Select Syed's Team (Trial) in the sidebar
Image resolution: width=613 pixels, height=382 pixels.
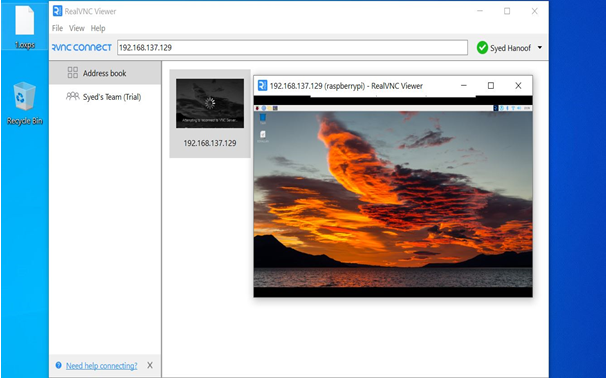click(105, 97)
